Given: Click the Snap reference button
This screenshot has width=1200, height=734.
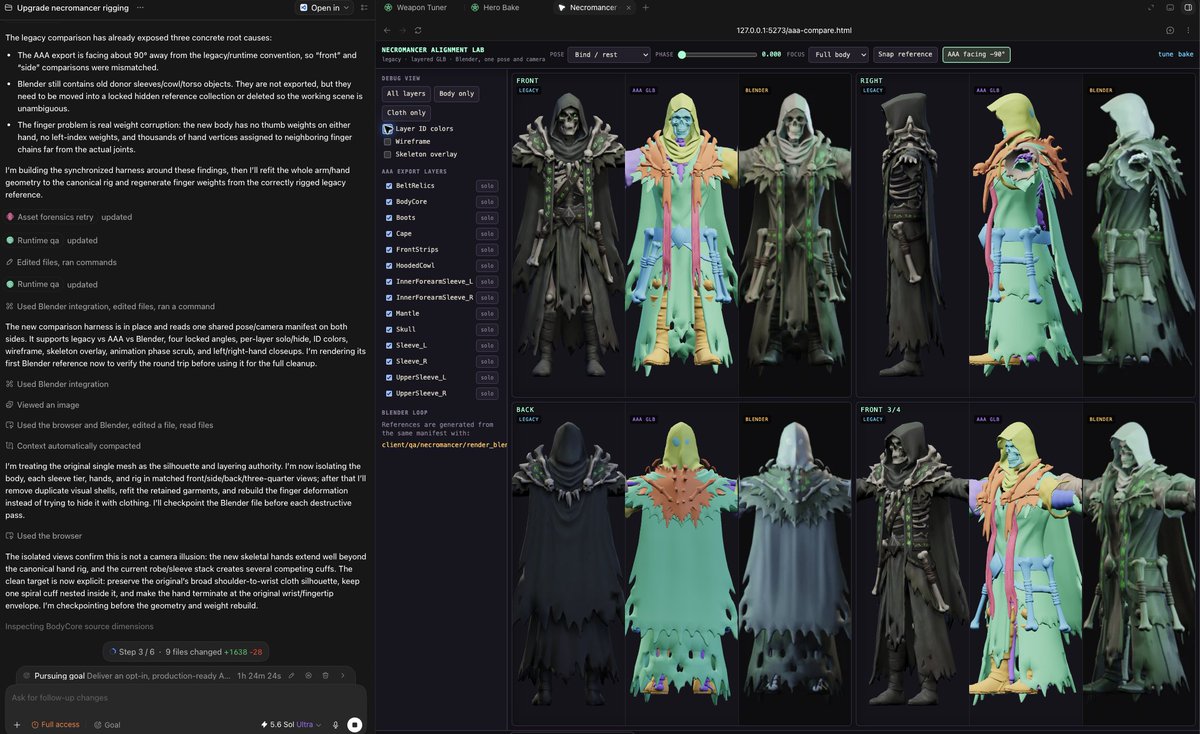Looking at the screenshot, I should point(905,55).
